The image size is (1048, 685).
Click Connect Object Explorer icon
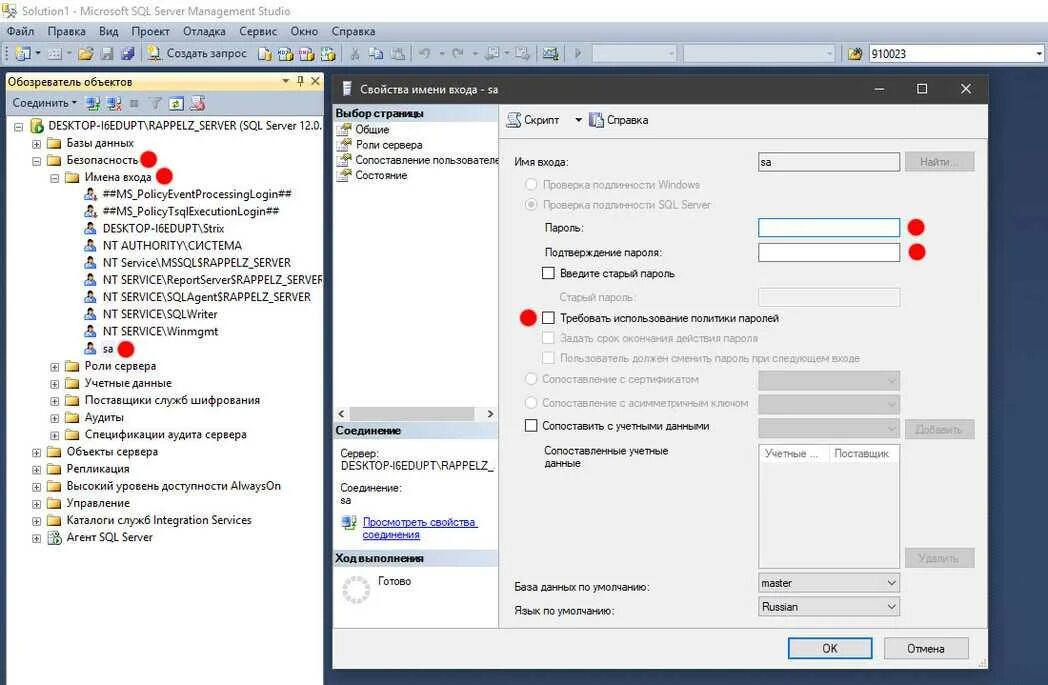pos(93,104)
